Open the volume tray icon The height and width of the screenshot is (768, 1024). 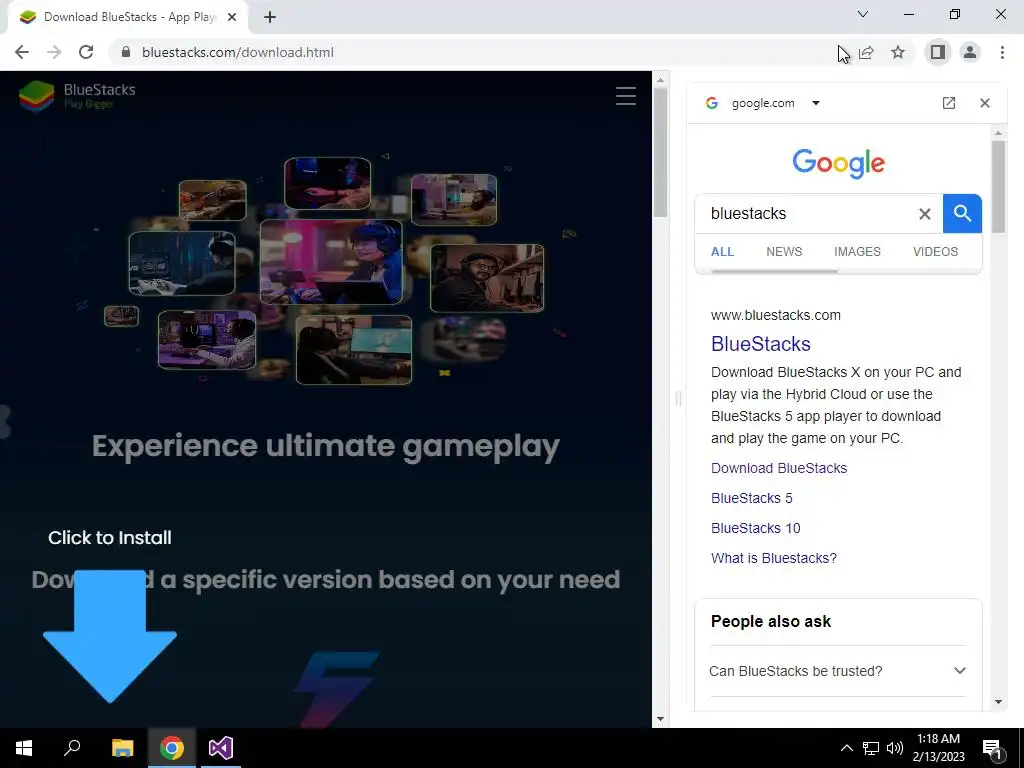coord(895,748)
